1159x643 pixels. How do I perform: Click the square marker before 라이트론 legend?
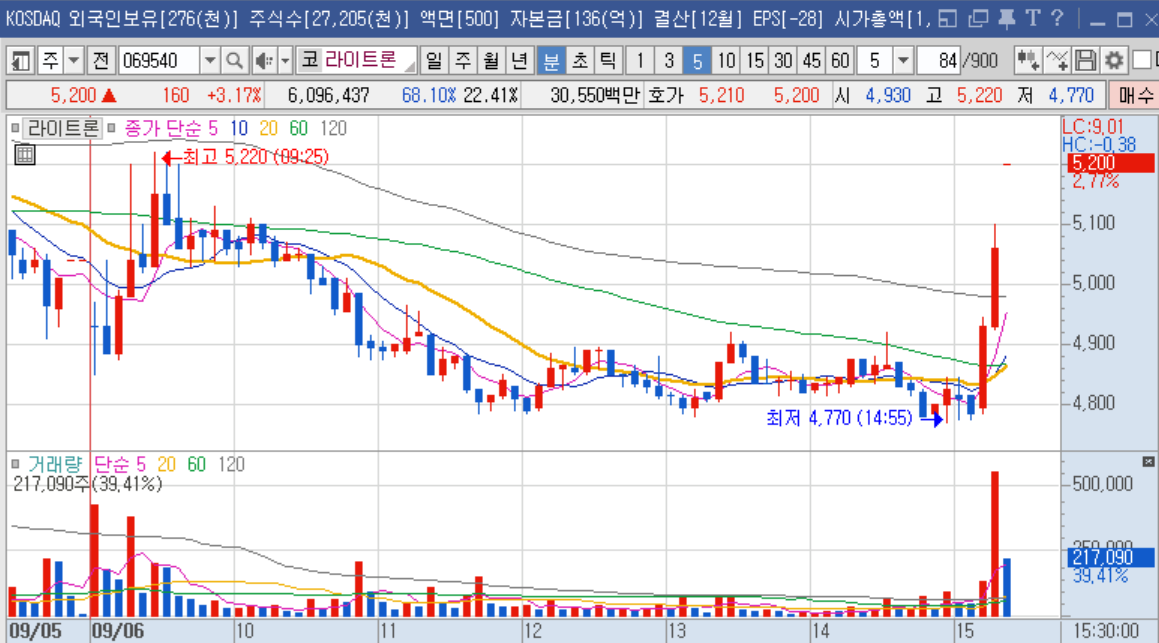tap(16, 129)
